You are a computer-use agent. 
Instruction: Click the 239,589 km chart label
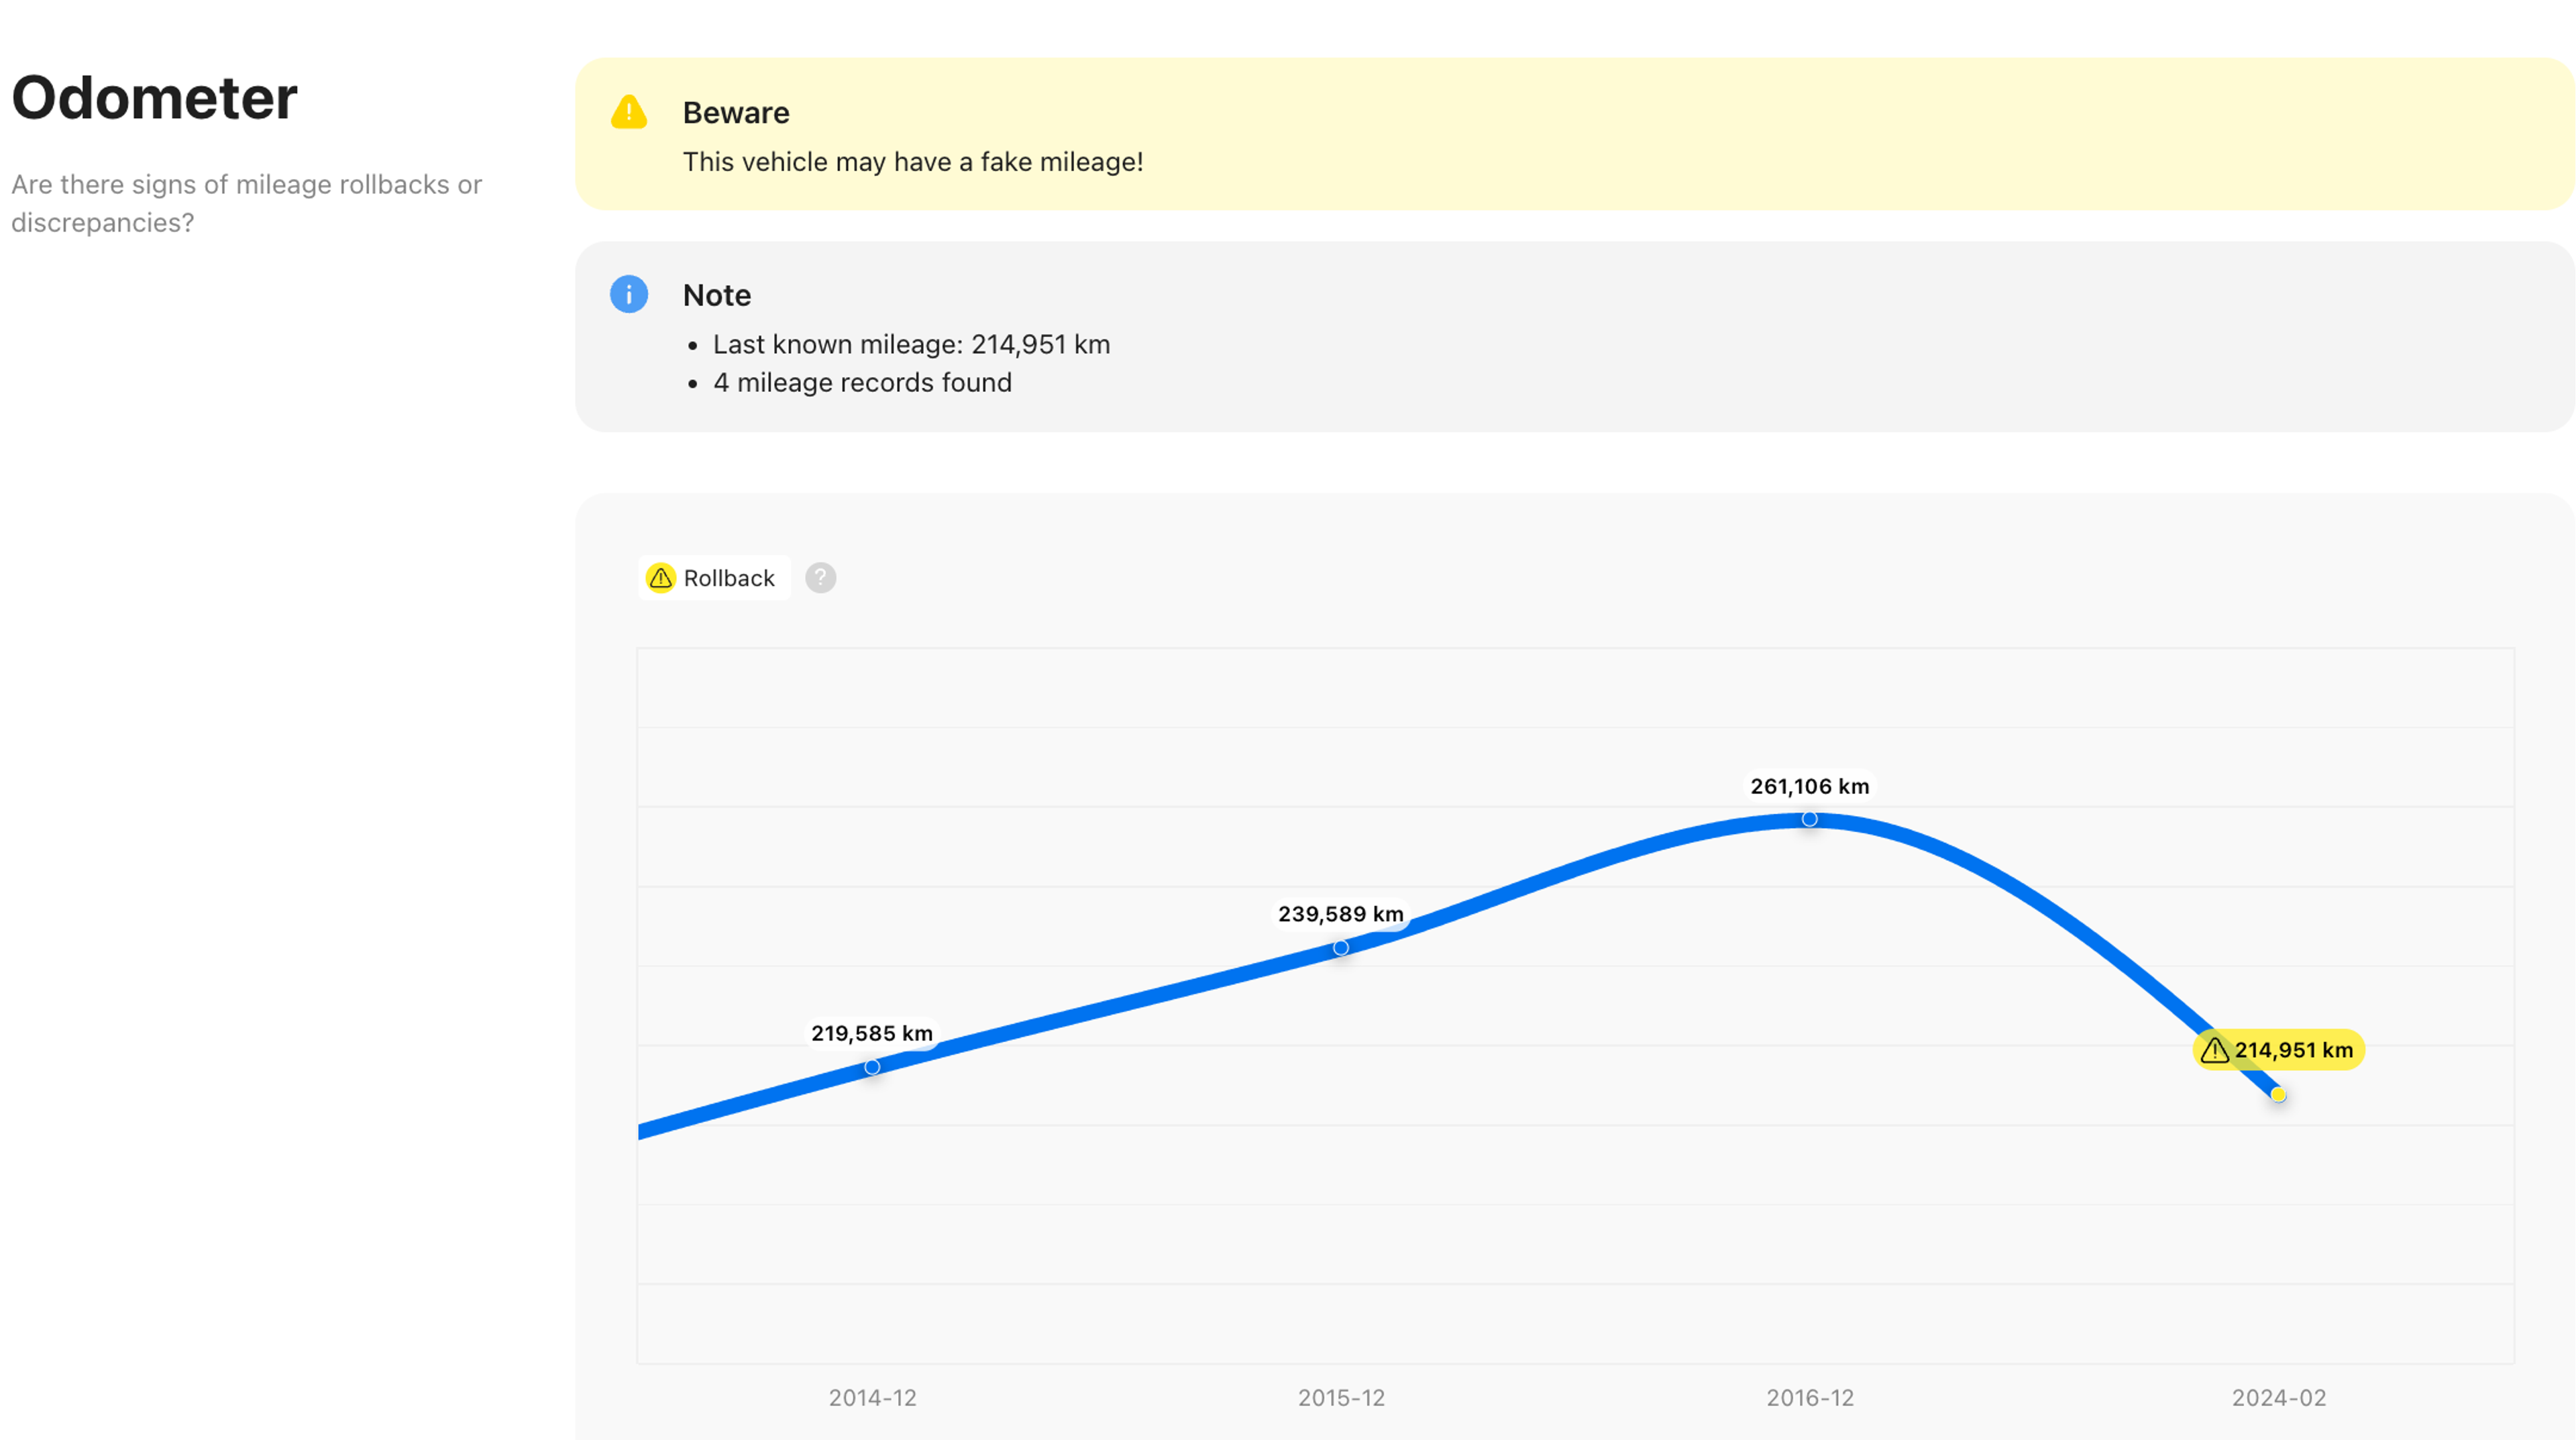pyautogui.click(x=1340, y=914)
